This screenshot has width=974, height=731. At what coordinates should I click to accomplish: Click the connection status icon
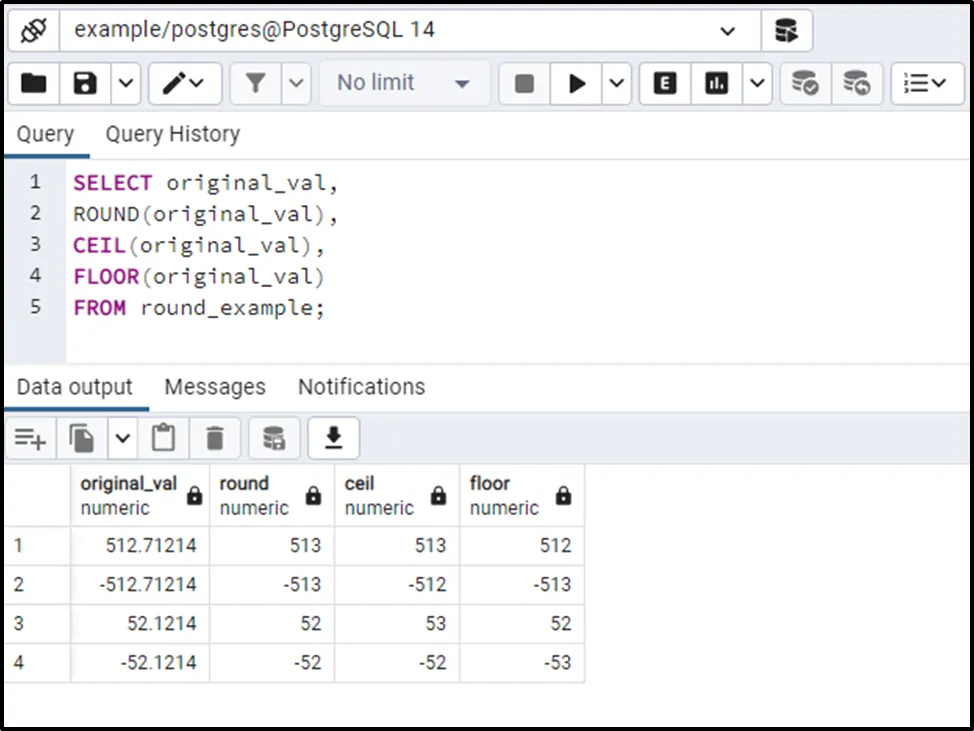click(33, 30)
